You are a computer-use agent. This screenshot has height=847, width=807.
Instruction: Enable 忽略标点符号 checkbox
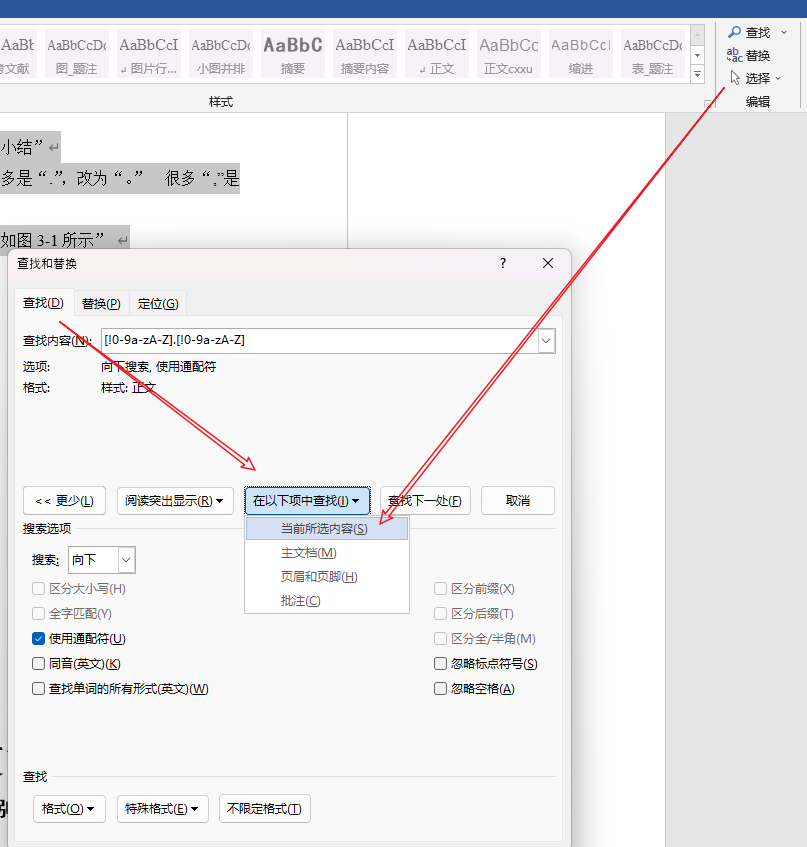coord(440,663)
